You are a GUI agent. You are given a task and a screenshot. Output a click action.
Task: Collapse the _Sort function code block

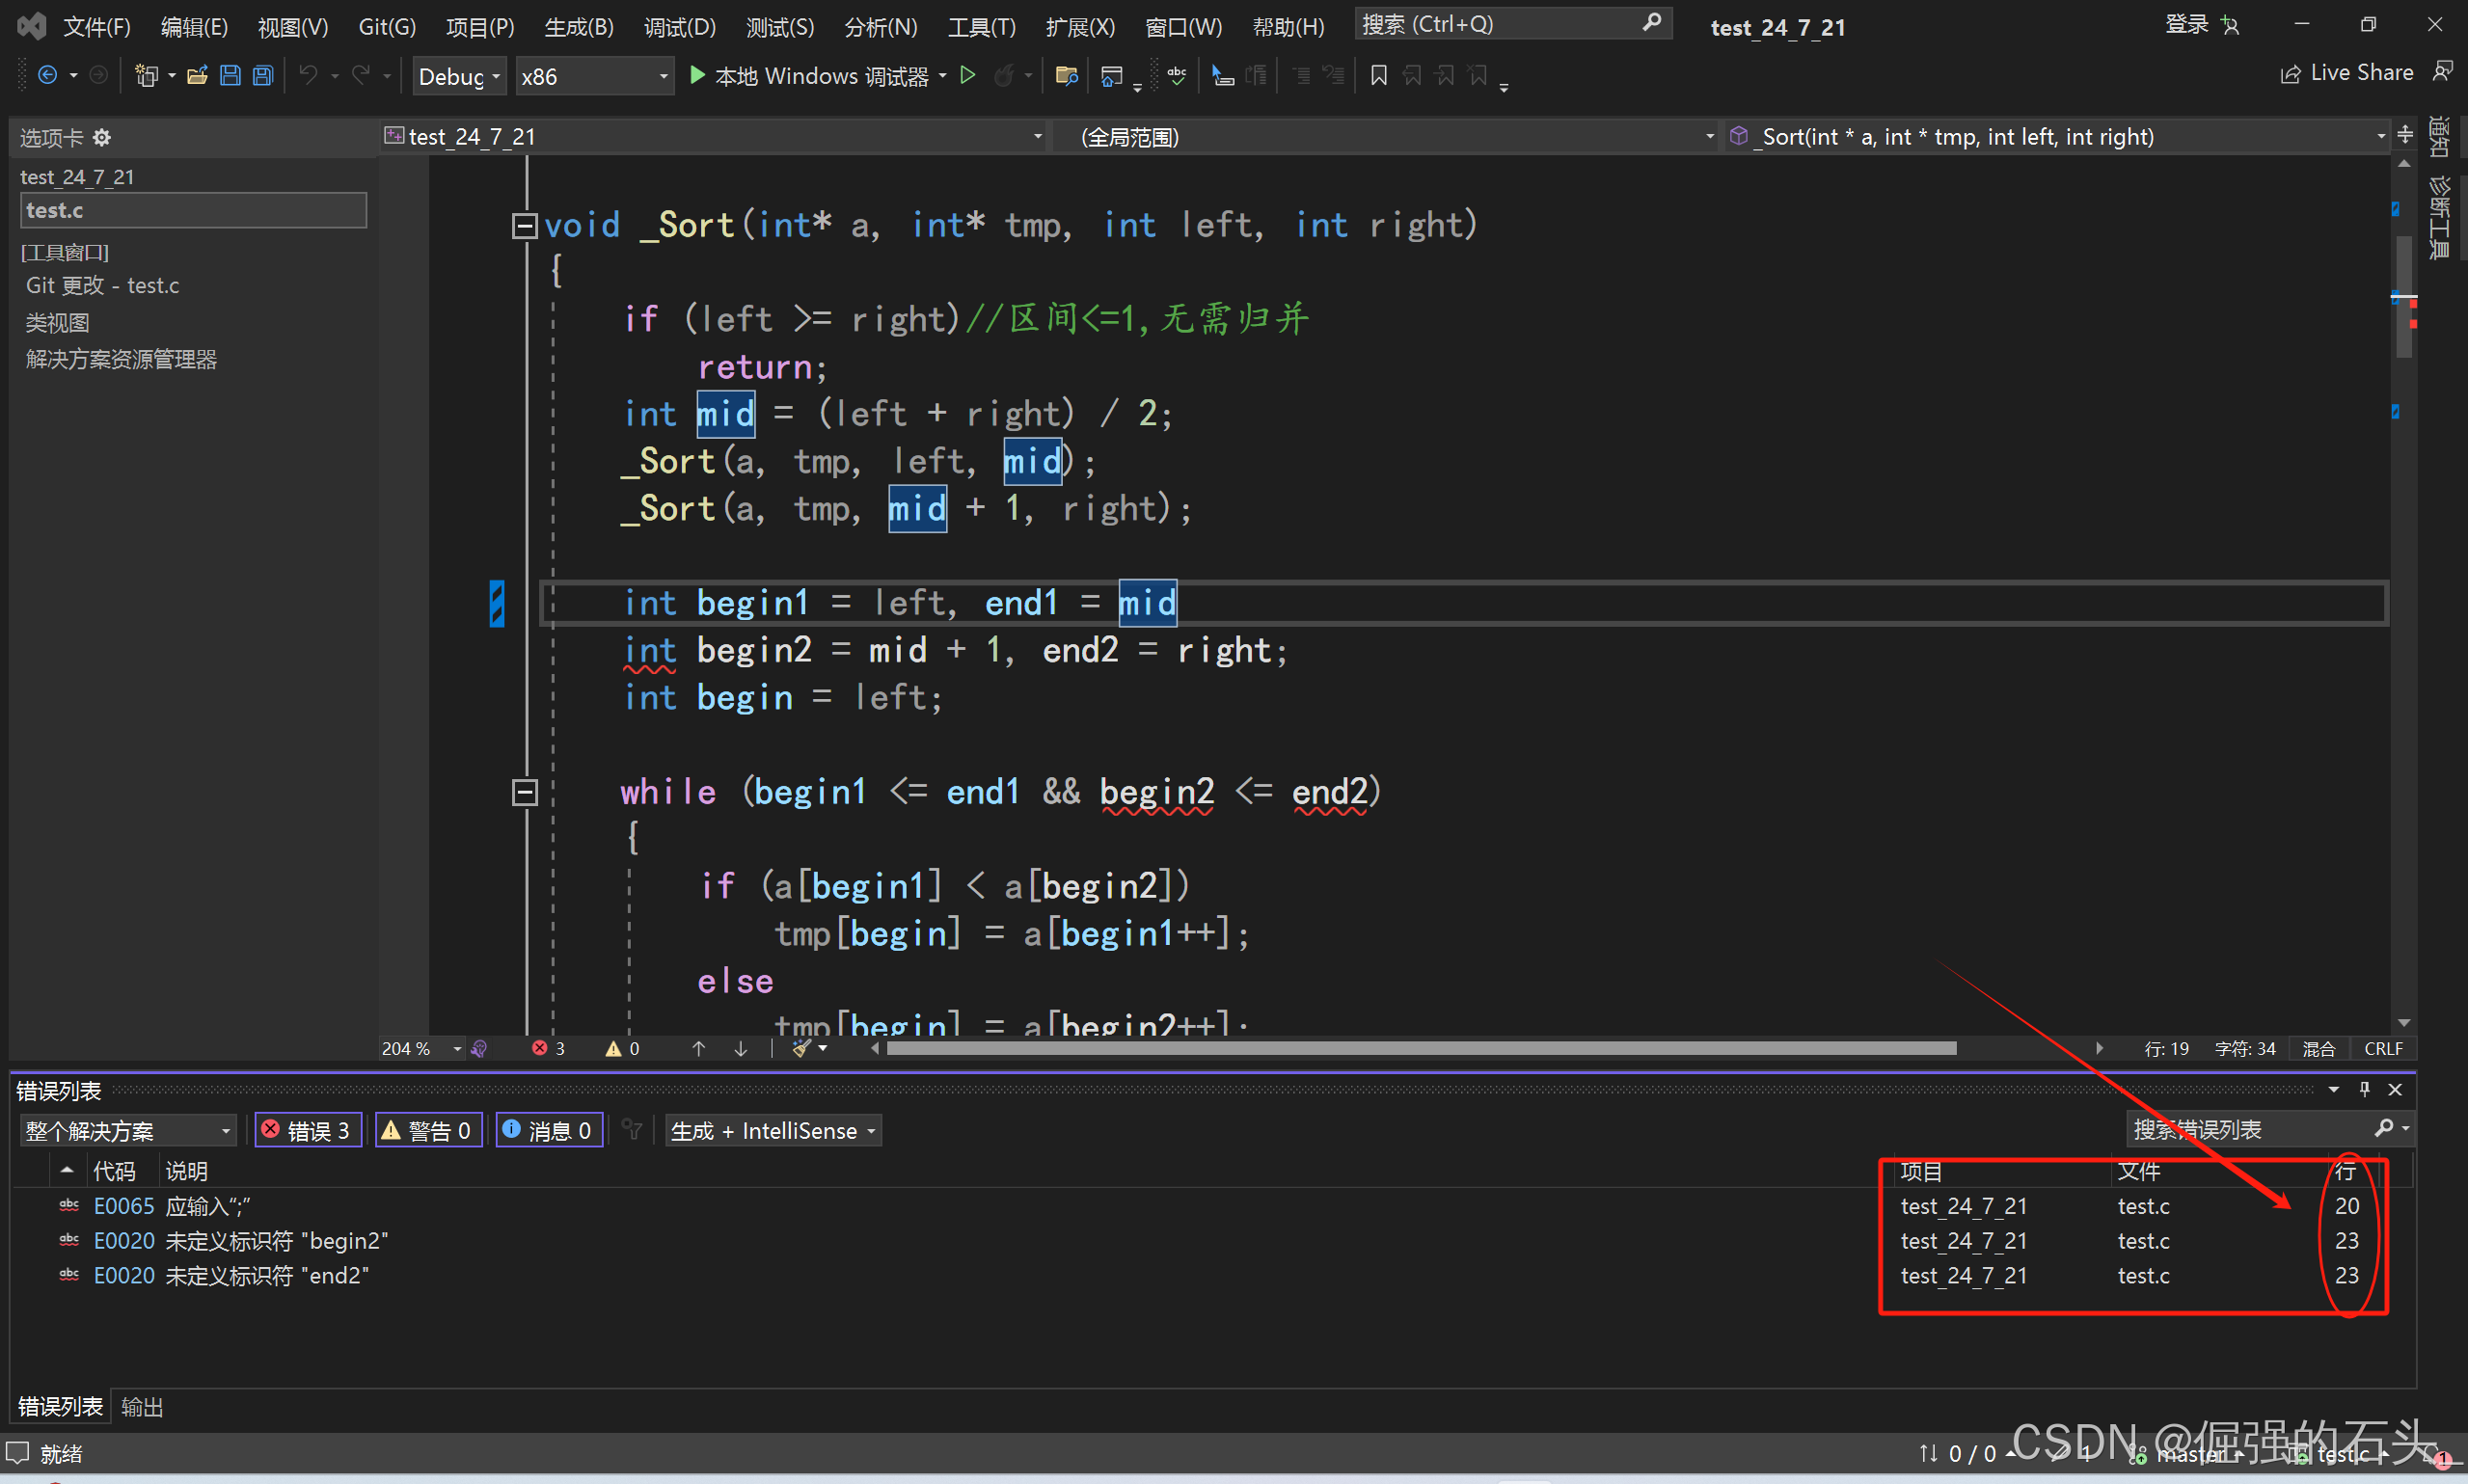point(524,226)
